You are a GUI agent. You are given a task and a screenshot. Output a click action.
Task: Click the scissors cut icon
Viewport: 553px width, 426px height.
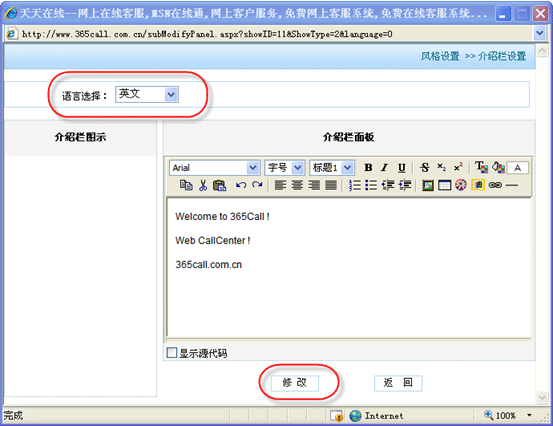pos(203,185)
